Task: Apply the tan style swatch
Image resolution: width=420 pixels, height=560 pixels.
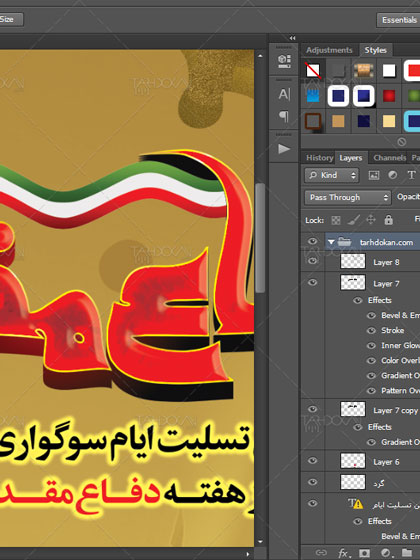Action: (338, 121)
